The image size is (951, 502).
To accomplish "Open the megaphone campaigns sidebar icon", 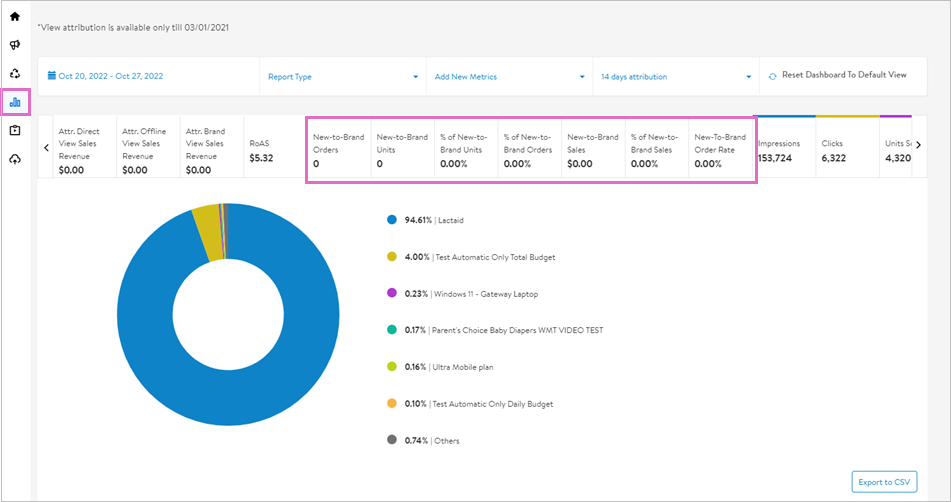I will [x=15, y=45].
